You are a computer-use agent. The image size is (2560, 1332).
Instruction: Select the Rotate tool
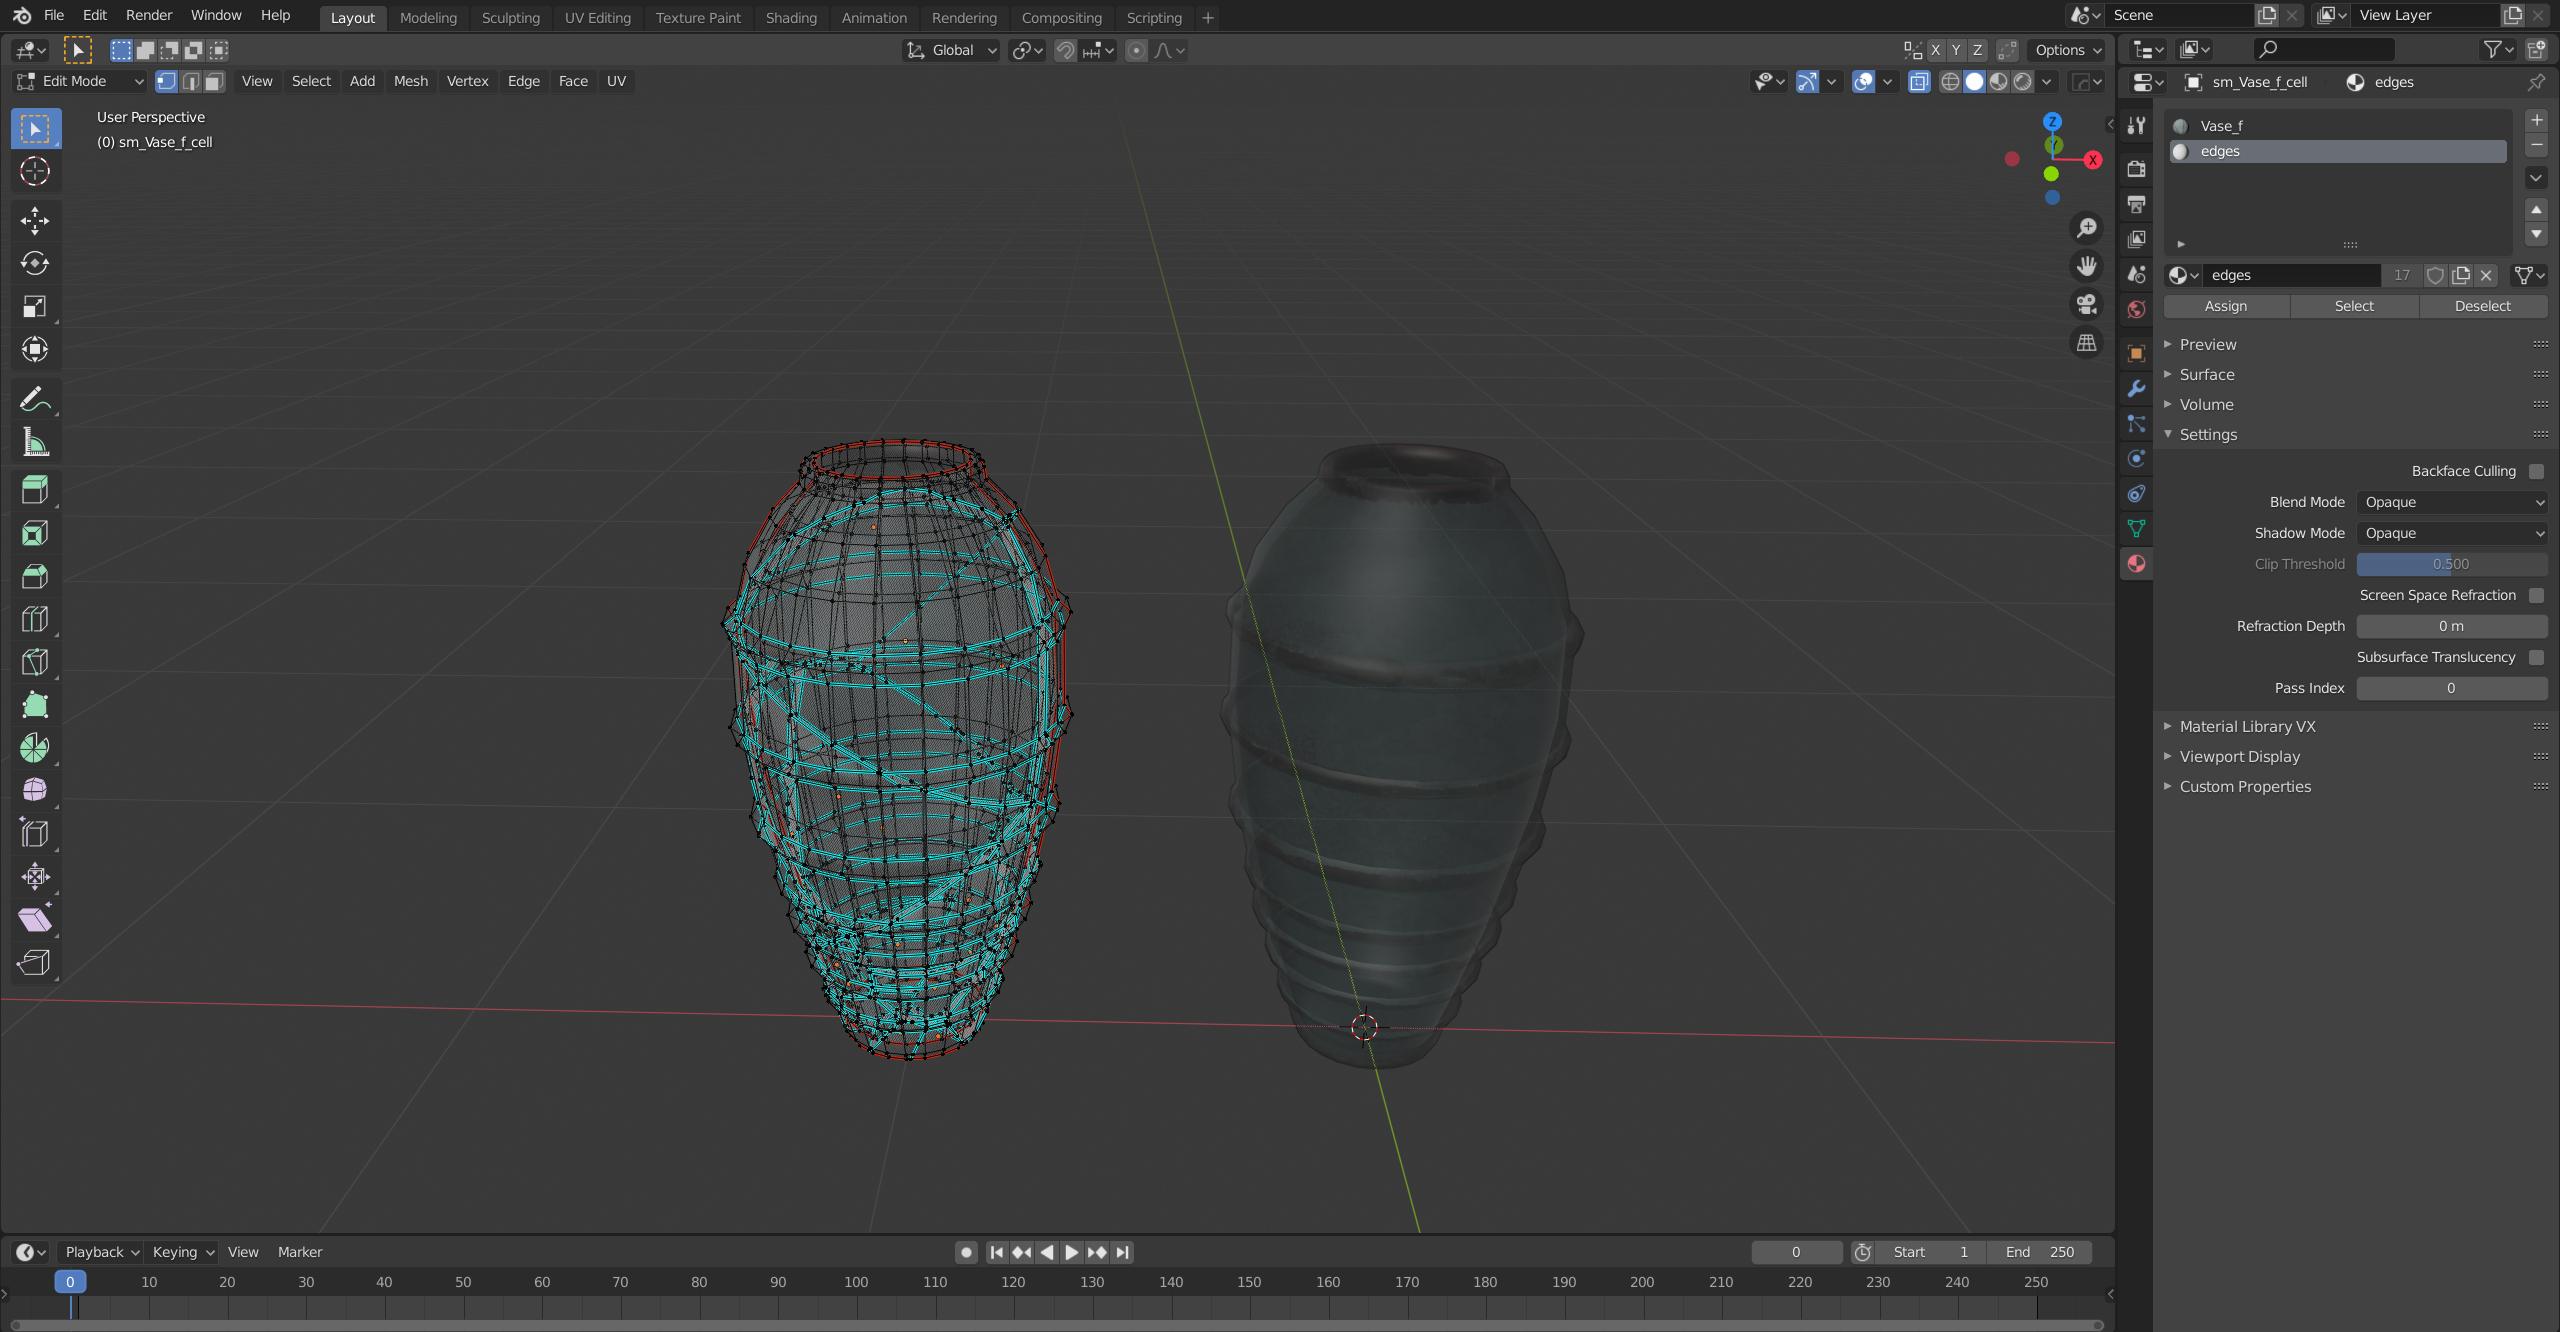pos(35,263)
